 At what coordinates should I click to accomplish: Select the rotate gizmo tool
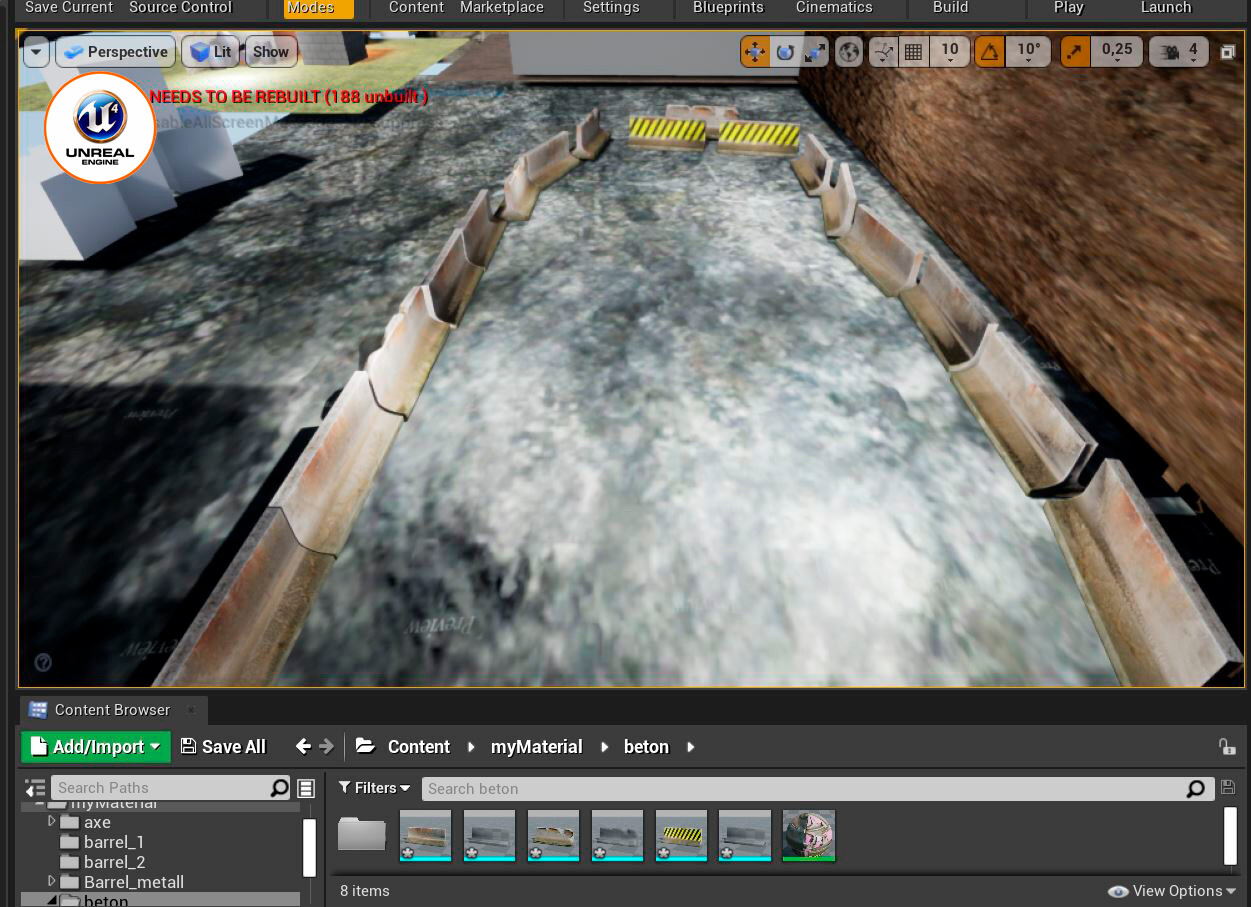pos(785,52)
